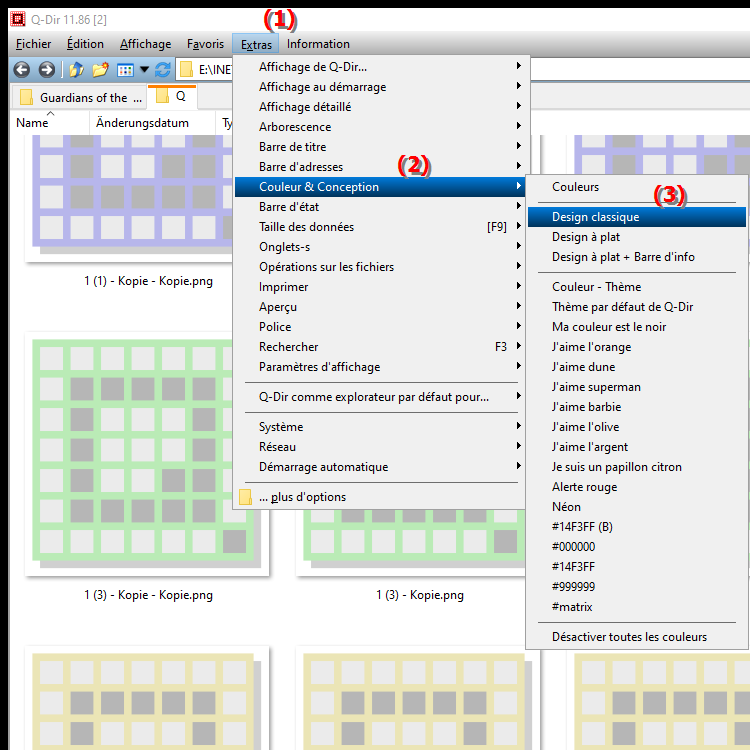Apply the 'J'aime l'argent' theme
The width and height of the screenshot is (750, 750).
tap(637, 447)
